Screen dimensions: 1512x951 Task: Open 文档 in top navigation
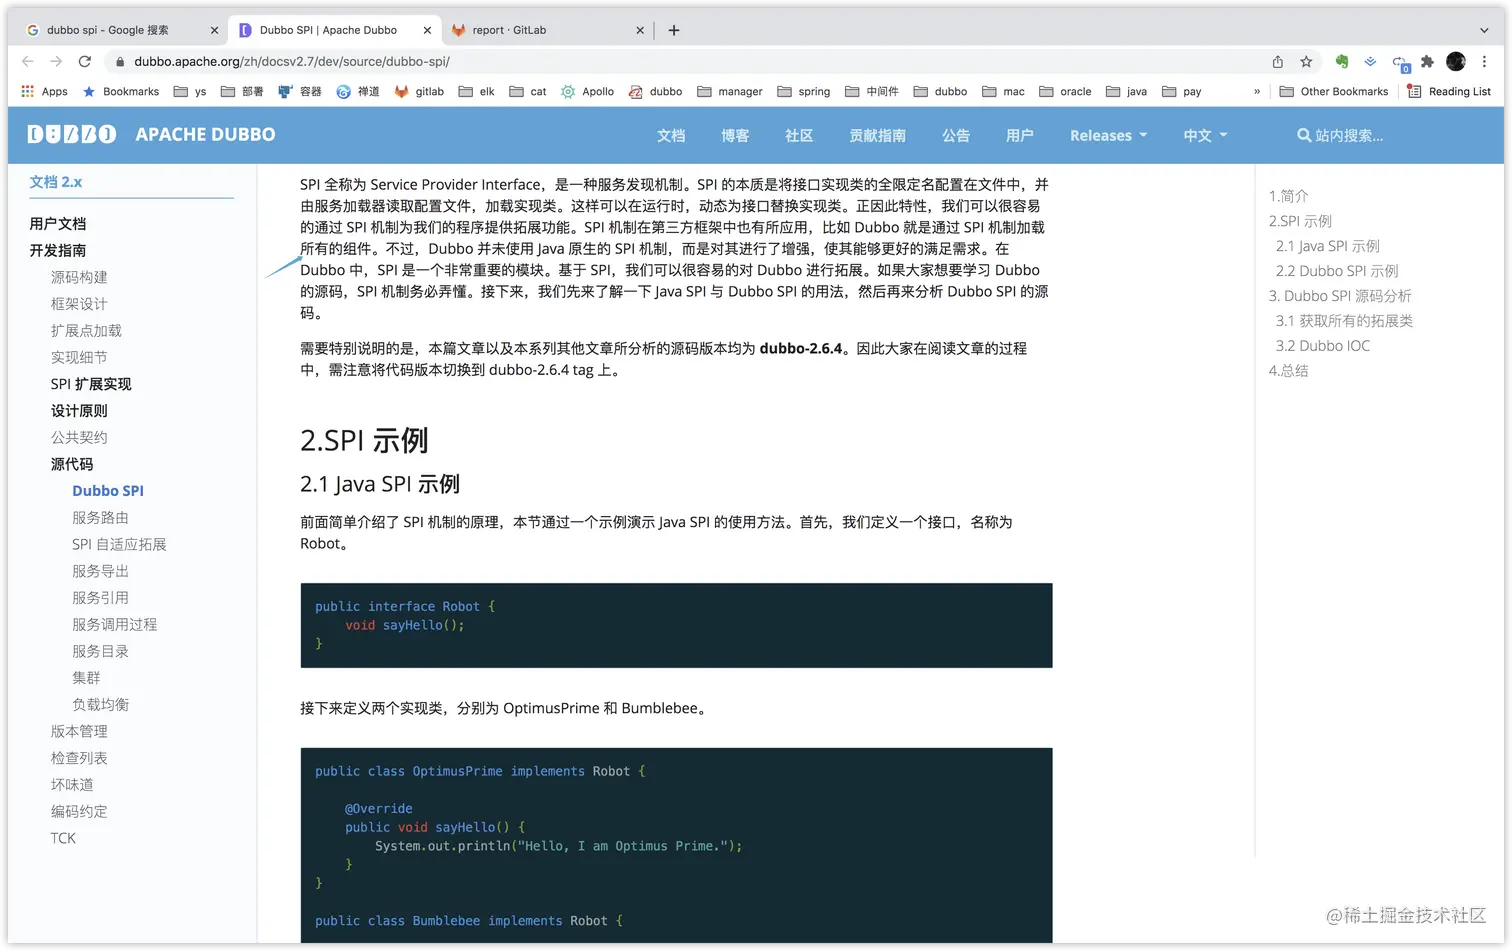pos(671,135)
